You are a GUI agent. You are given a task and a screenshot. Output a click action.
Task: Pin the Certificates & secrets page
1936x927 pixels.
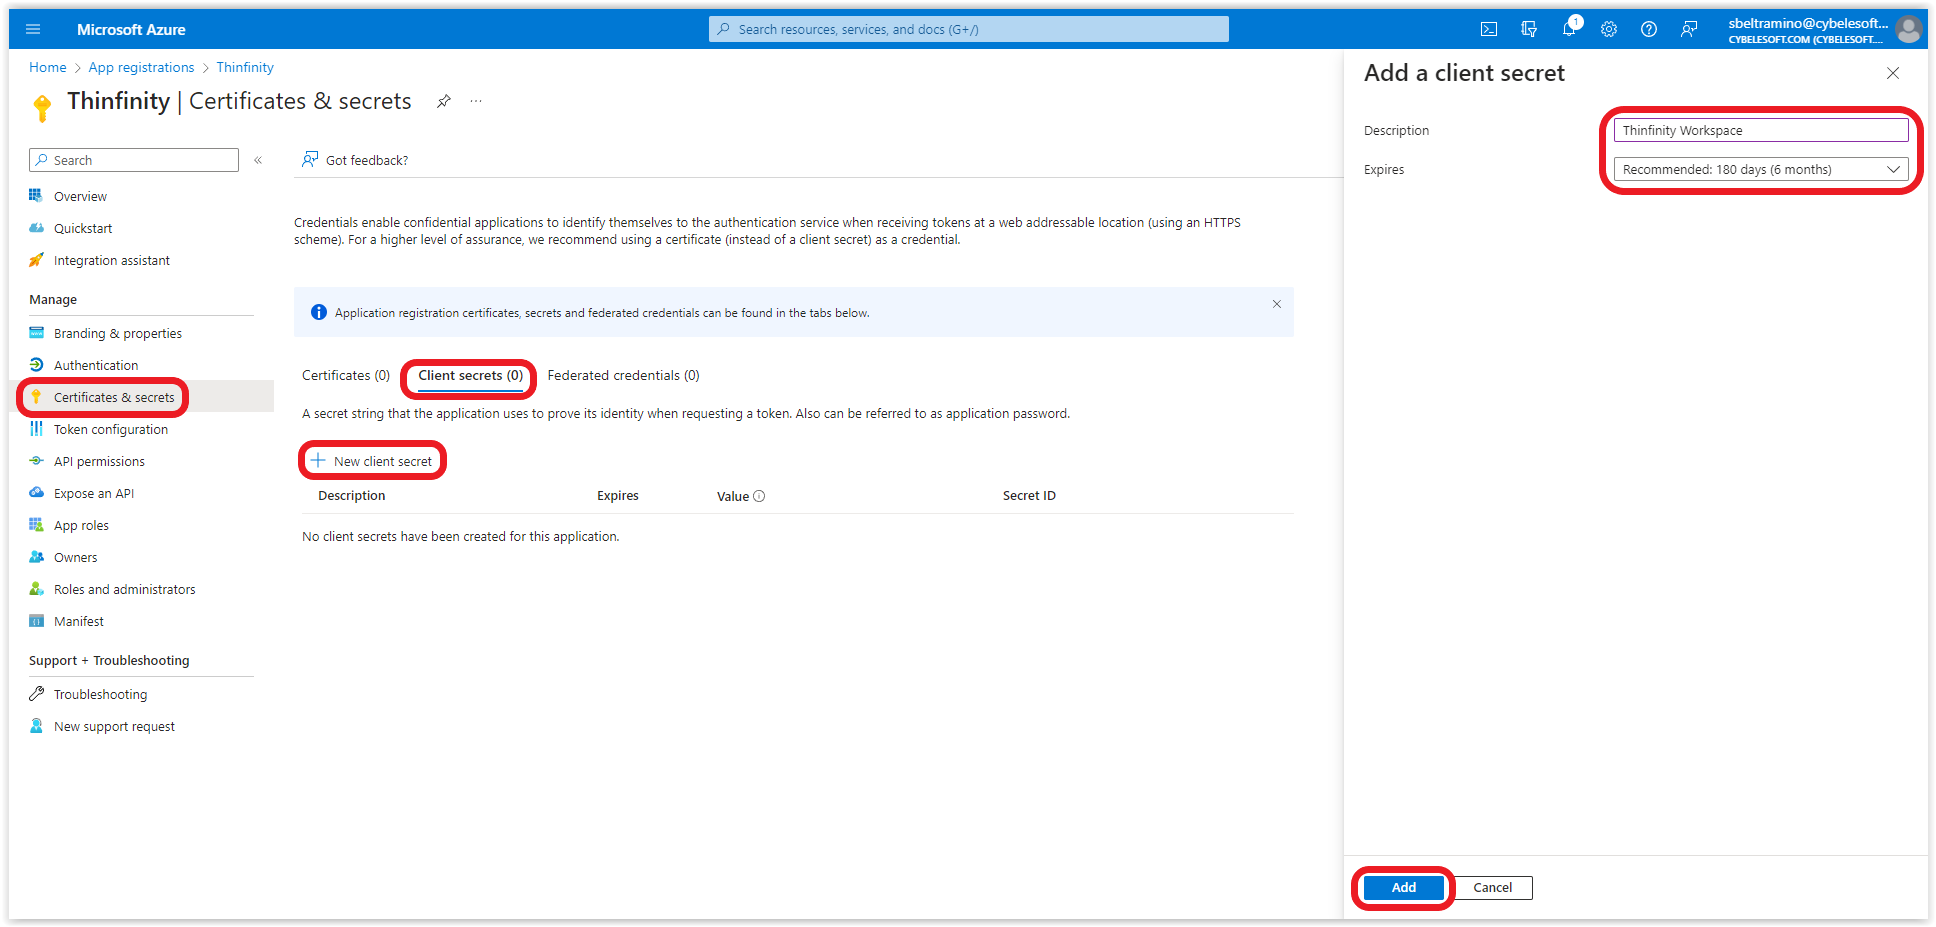[x=444, y=101]
